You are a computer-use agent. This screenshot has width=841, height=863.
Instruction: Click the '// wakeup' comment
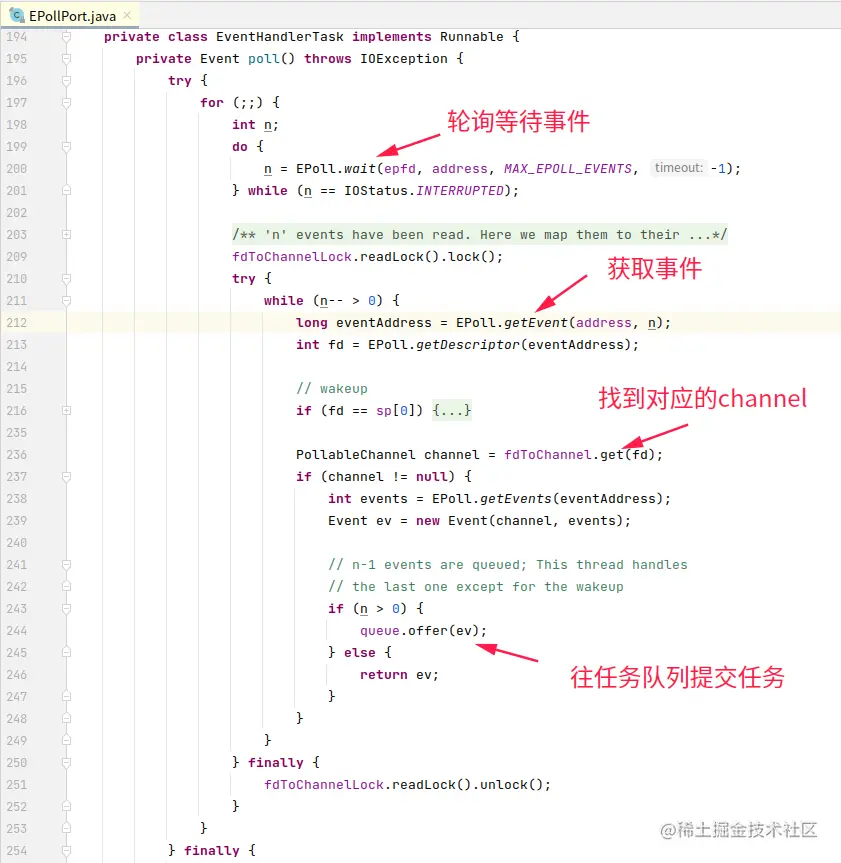coord(332,389)
